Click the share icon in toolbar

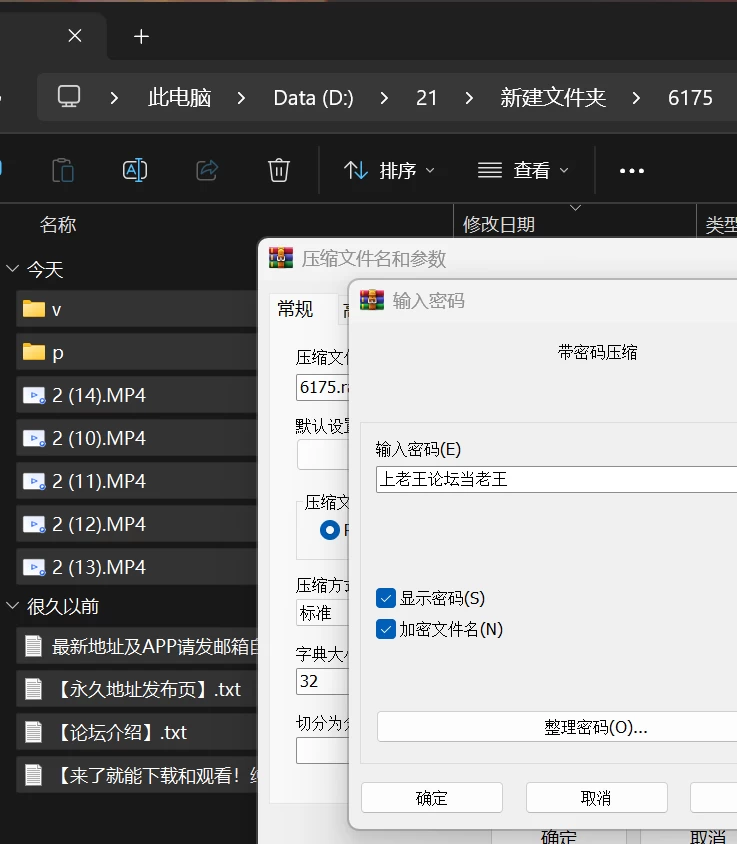pyautogui.click(x=207, y=170)
